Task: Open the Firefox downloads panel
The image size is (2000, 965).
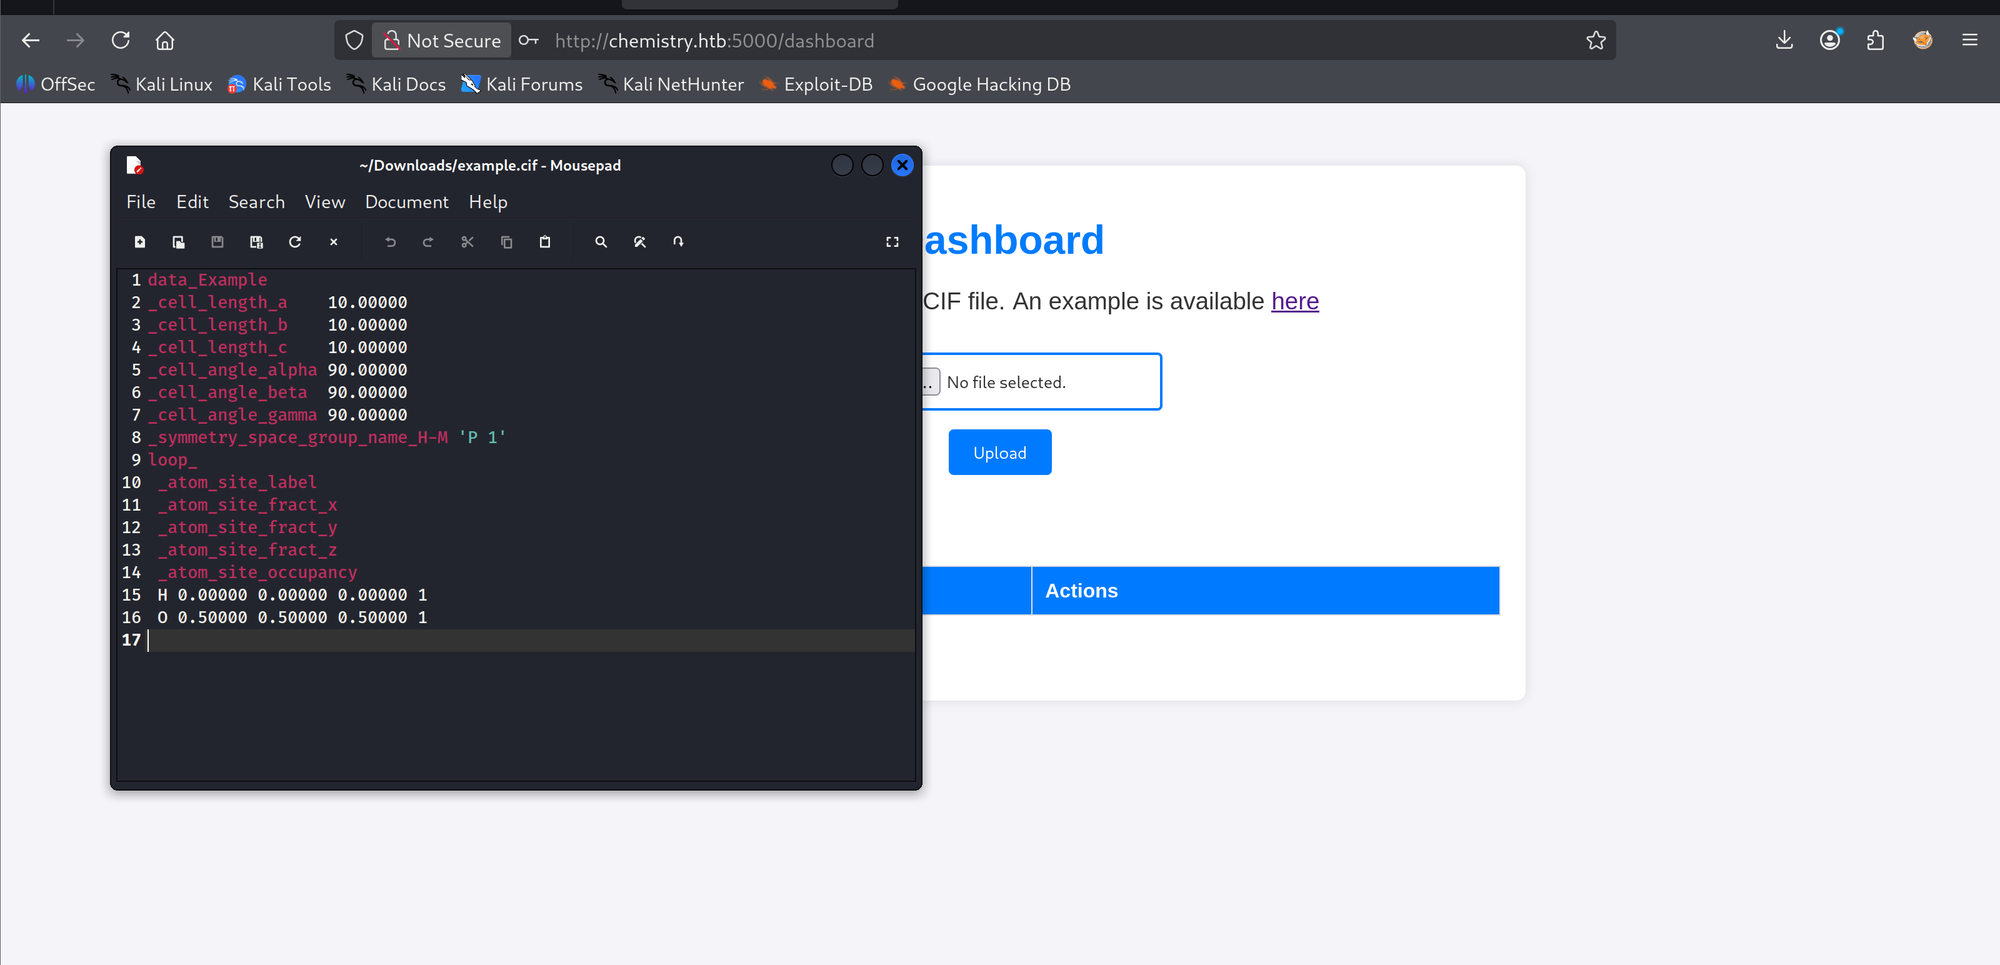Action: [x=1784, y=41]
